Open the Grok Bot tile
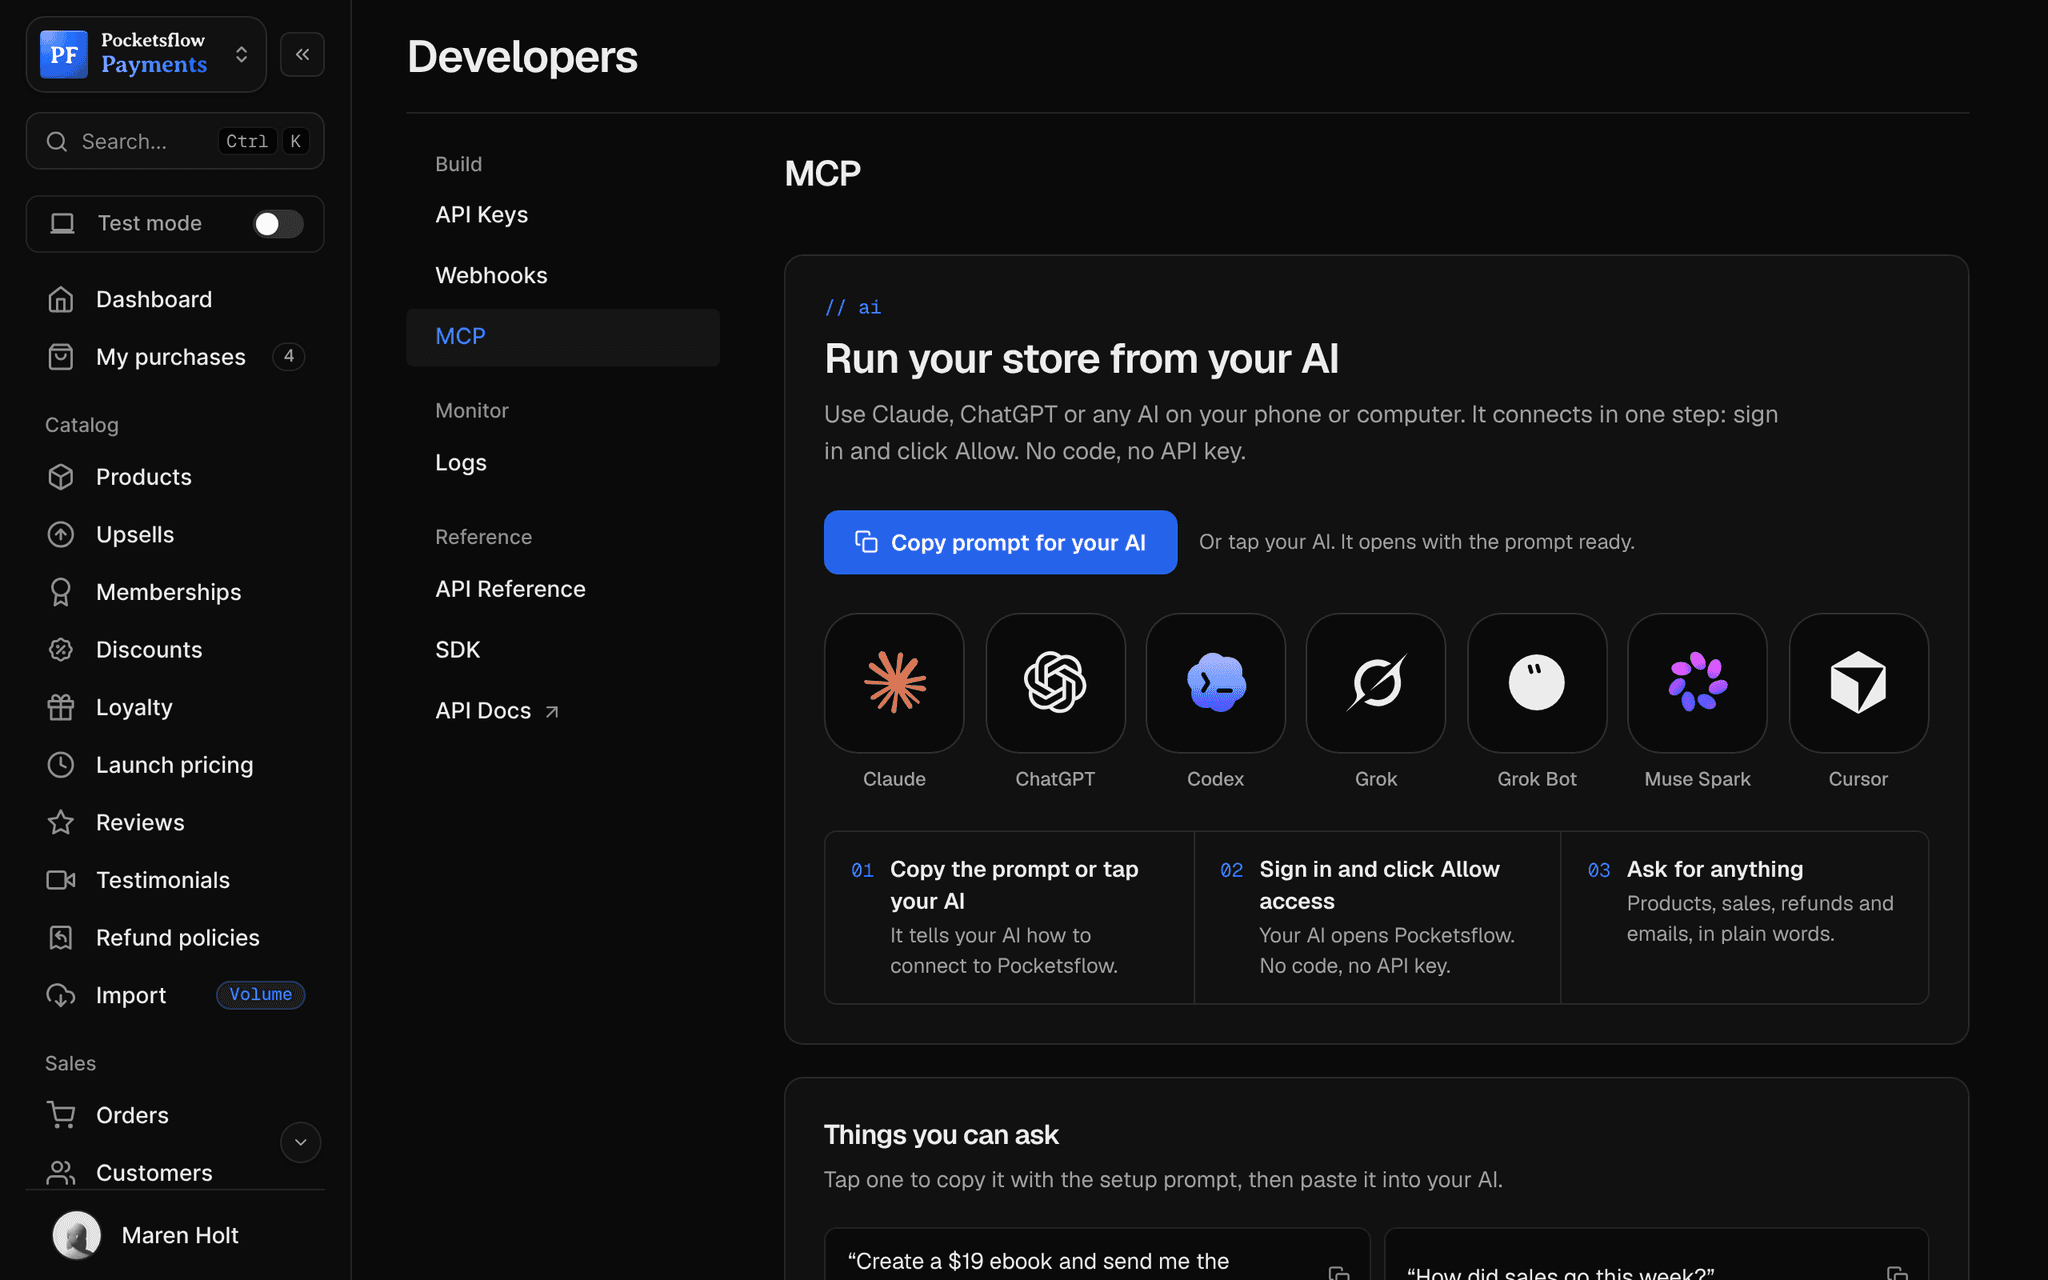This screenshot has height=1280, width=2048. coord(1537,683)
